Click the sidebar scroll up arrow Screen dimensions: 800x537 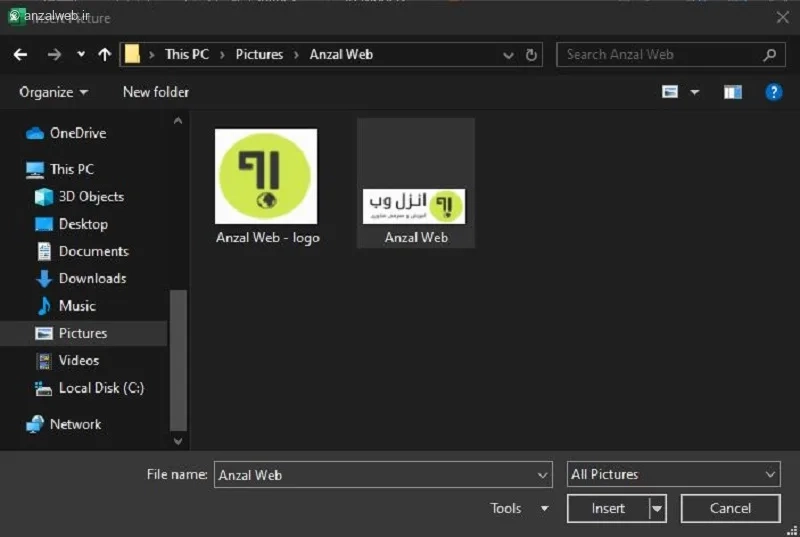(x=178, y=121)
